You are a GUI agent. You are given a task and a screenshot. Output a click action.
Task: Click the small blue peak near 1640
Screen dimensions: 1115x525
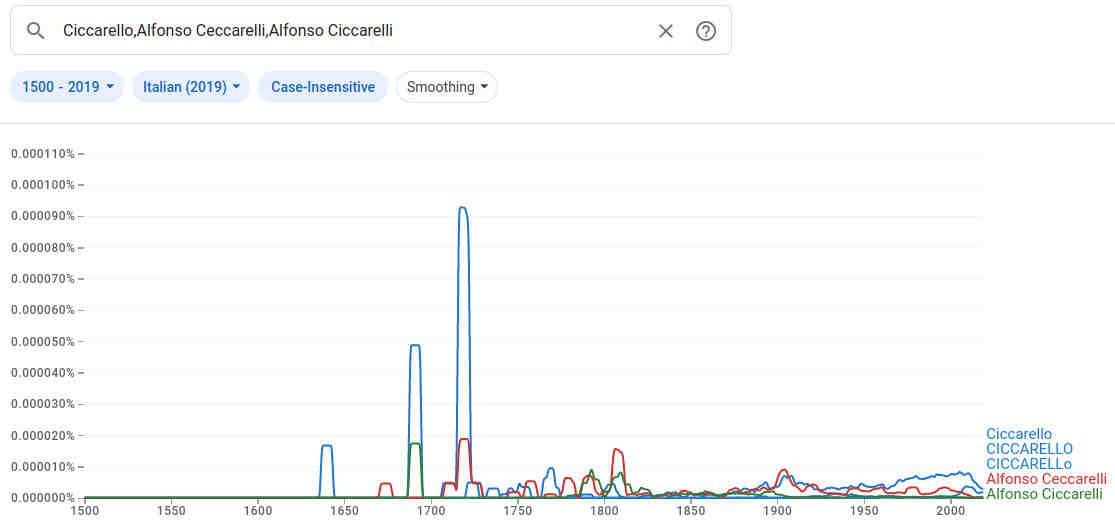[326, 446]
